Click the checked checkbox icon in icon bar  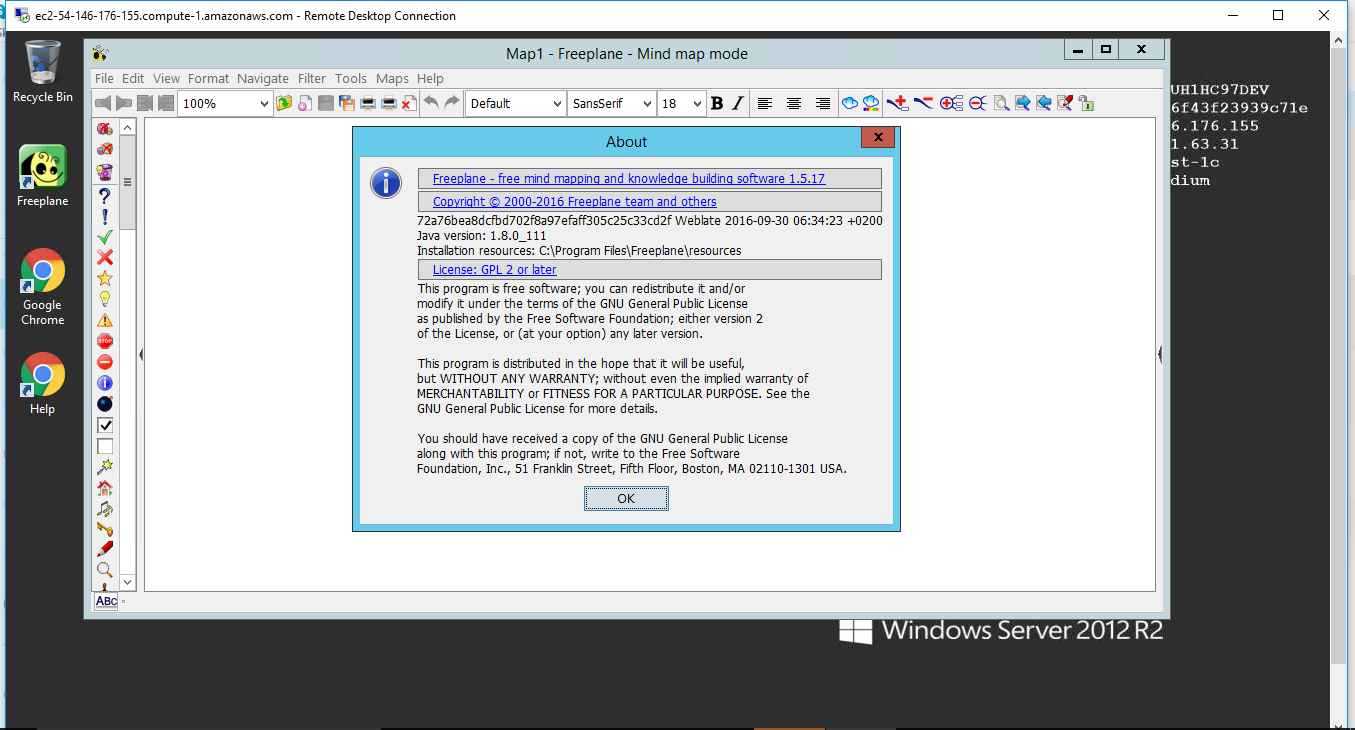104,425
